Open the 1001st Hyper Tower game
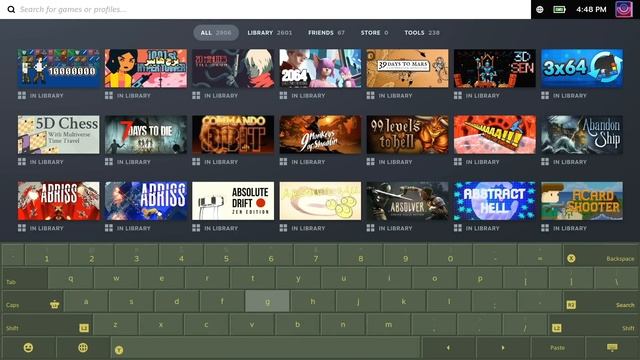Screen dimensions: 640x360 point(146,68)
